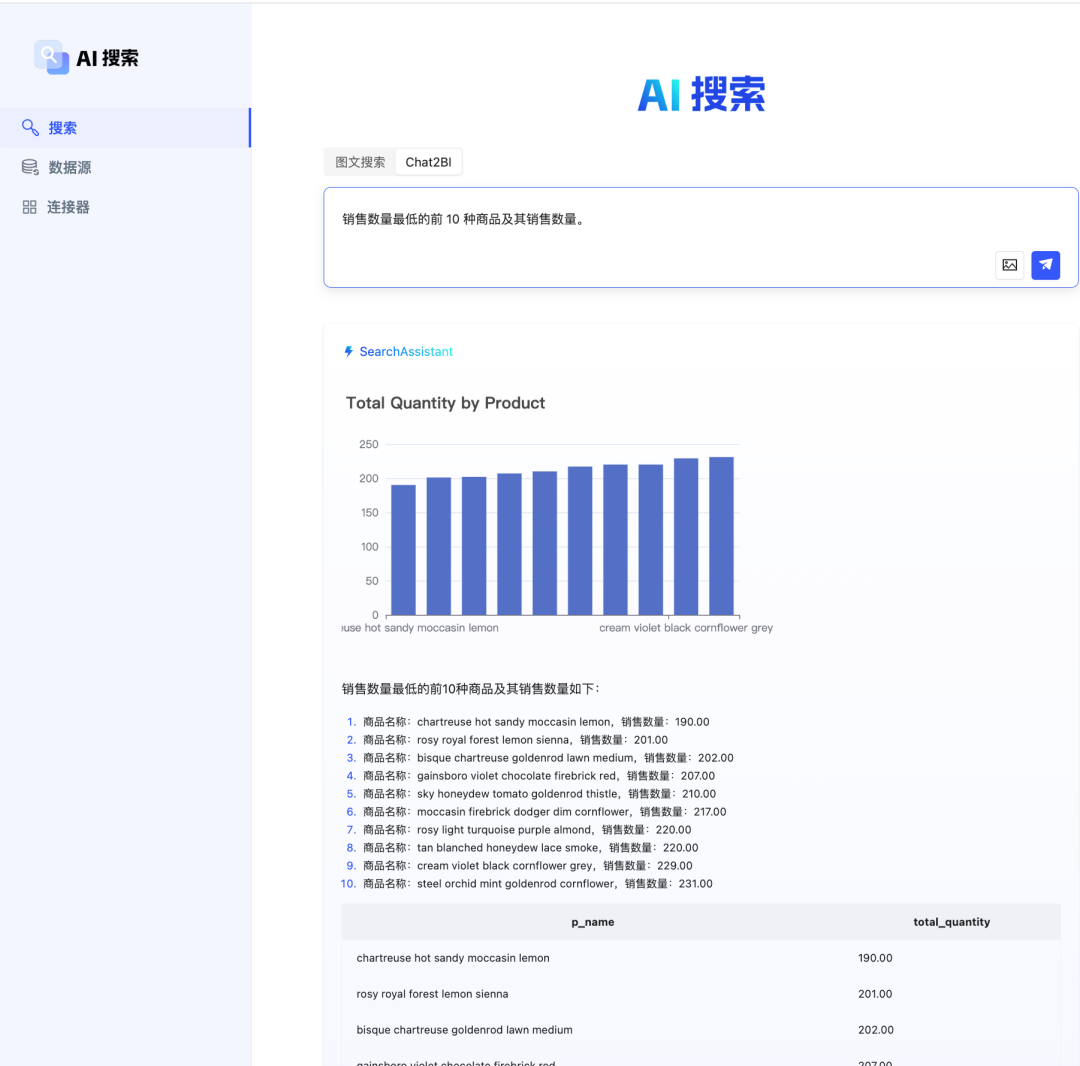
Task: Open the 连接器 sidebar menu item
Action: pos(125,207)
